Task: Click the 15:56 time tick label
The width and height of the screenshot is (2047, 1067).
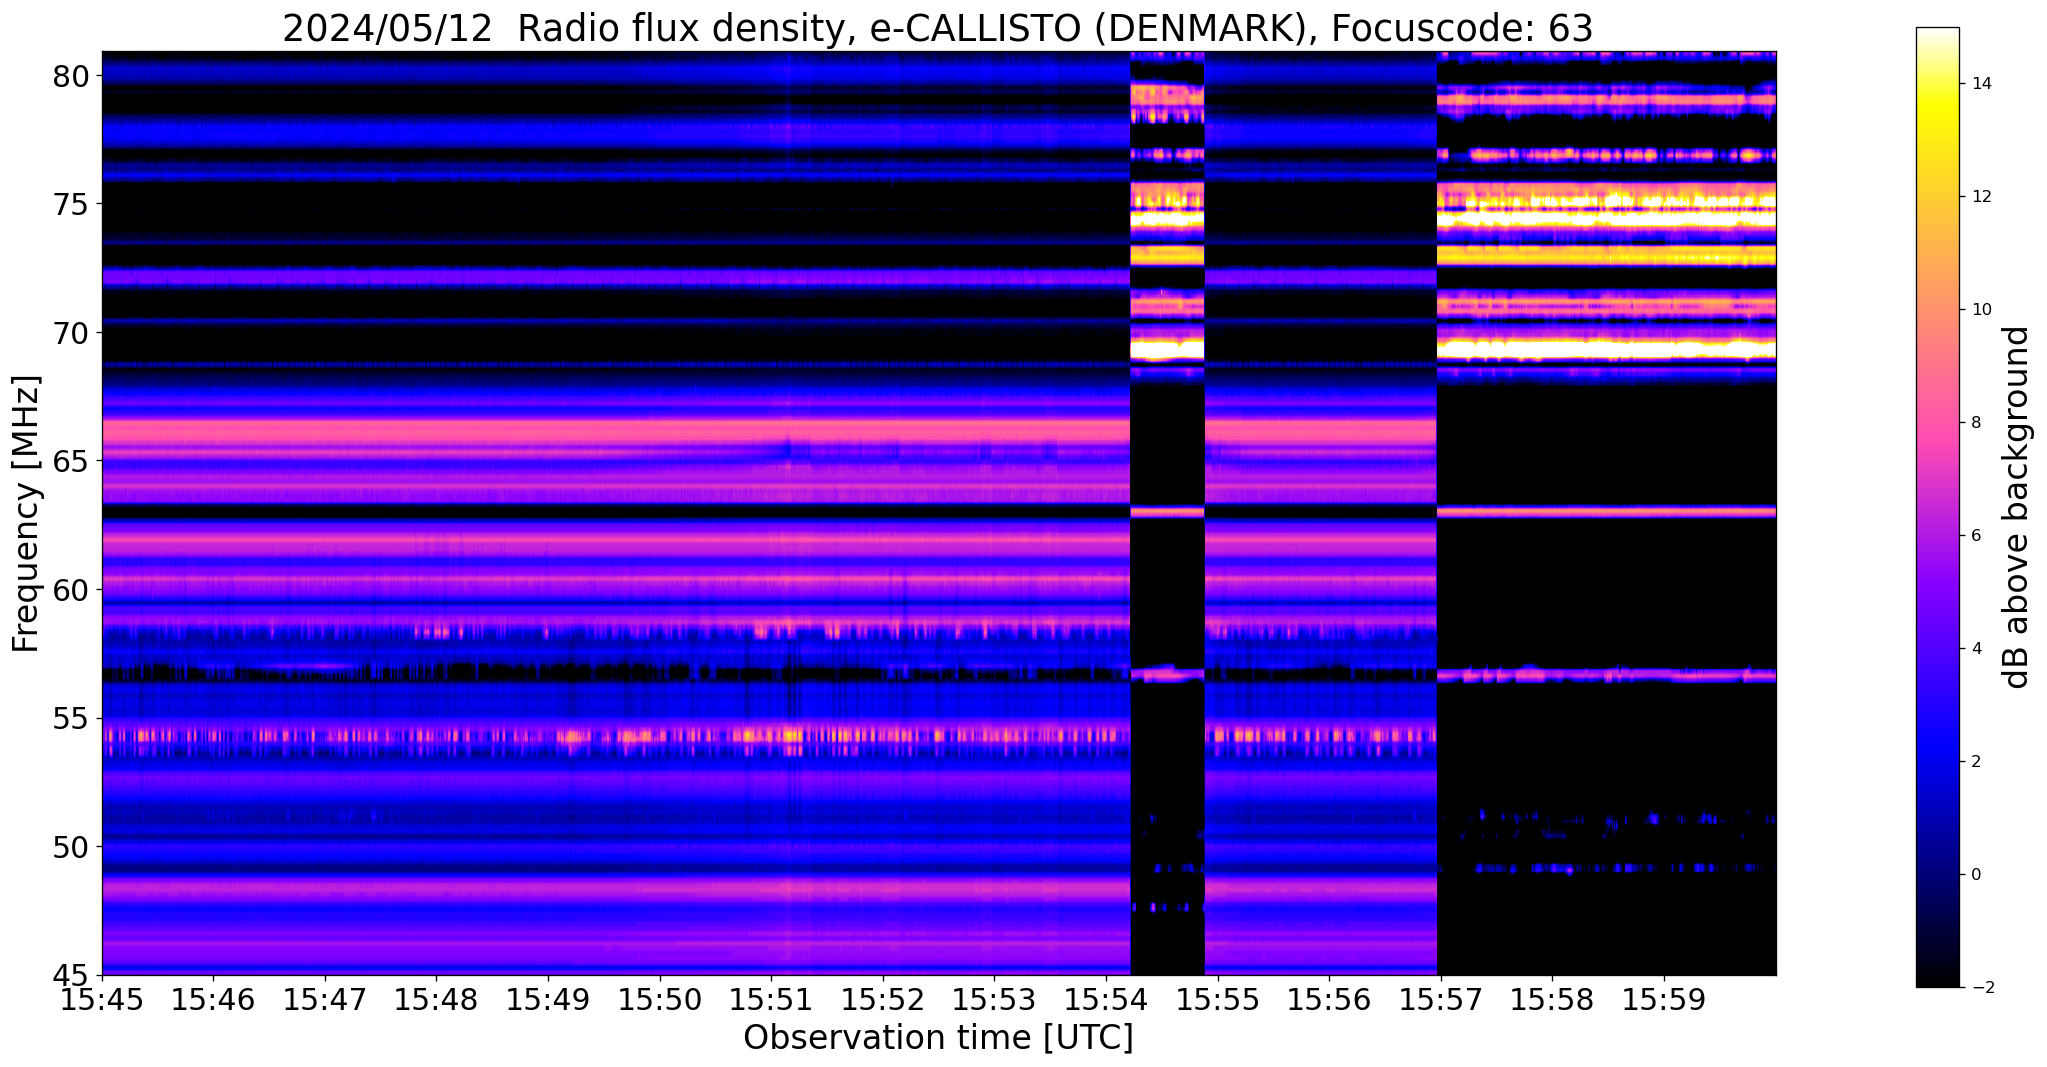Action: [x=1329, y=999]
